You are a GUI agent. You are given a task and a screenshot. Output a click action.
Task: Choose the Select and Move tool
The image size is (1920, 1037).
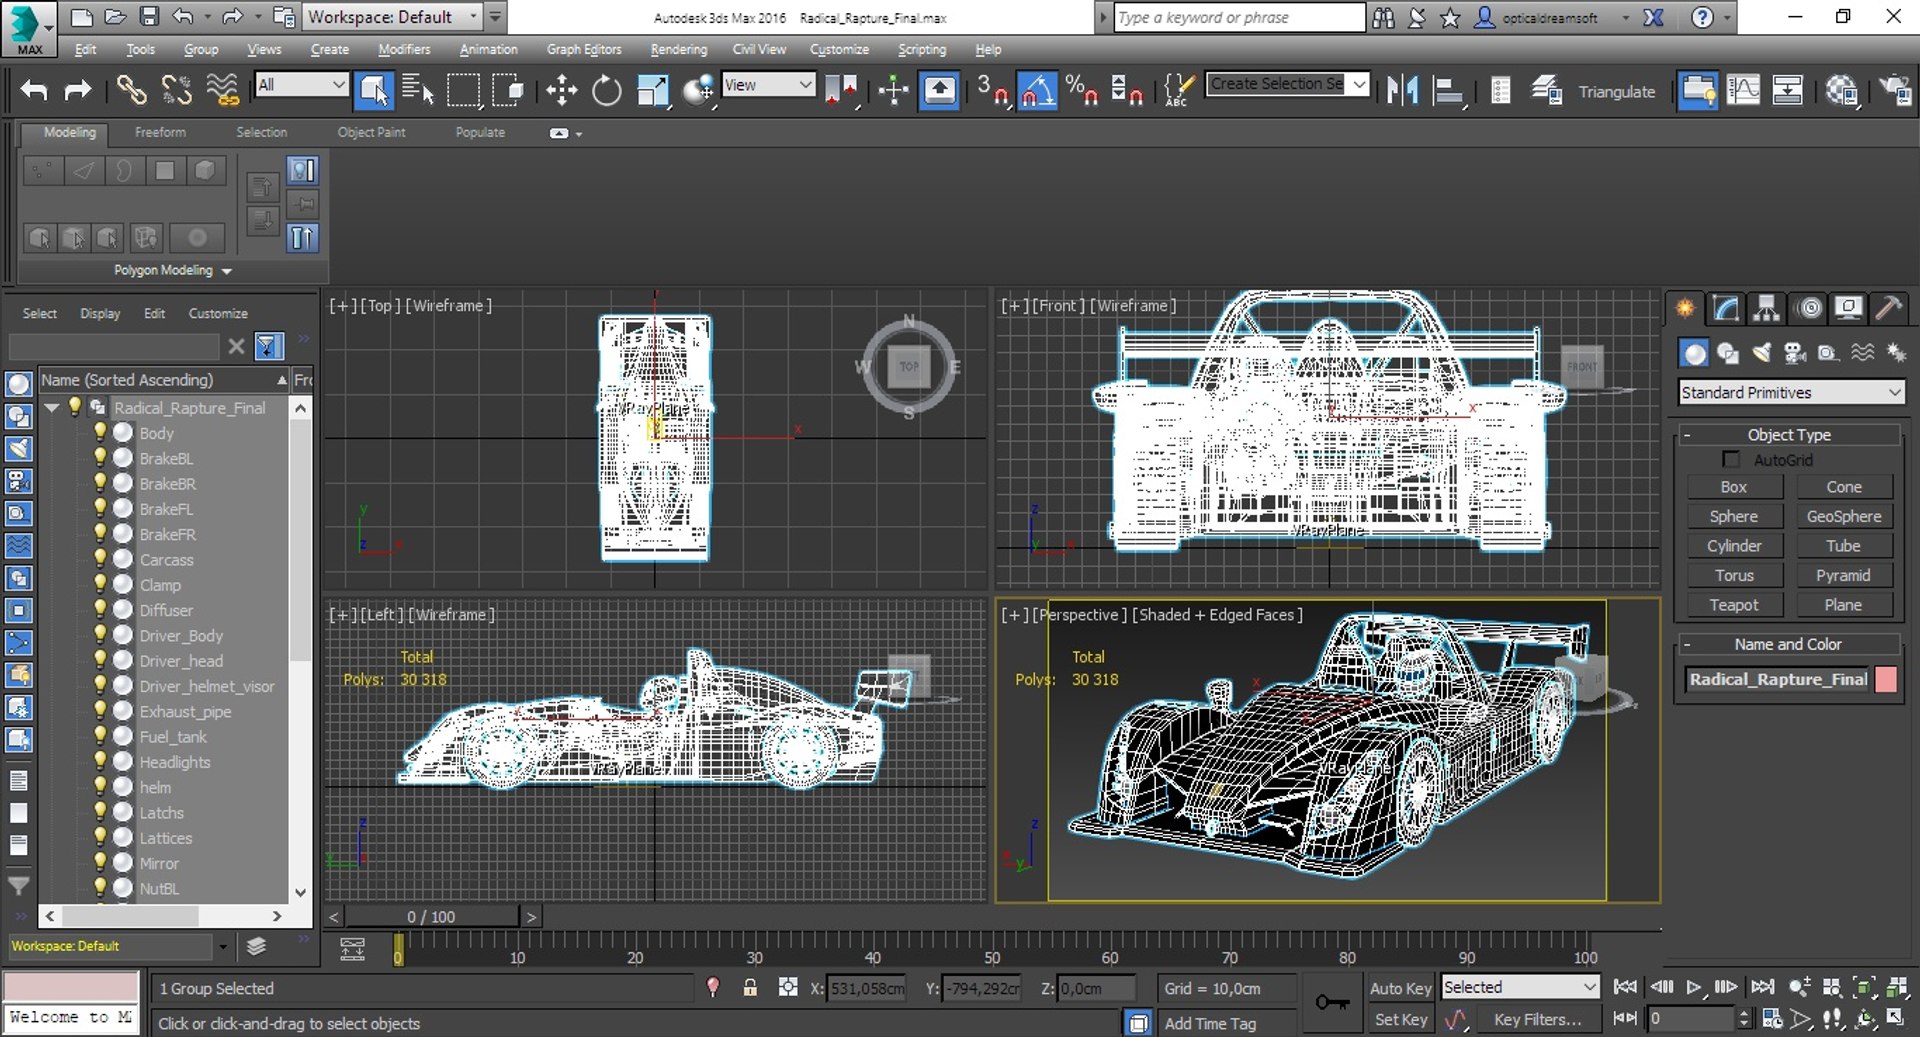coord(561,91)
